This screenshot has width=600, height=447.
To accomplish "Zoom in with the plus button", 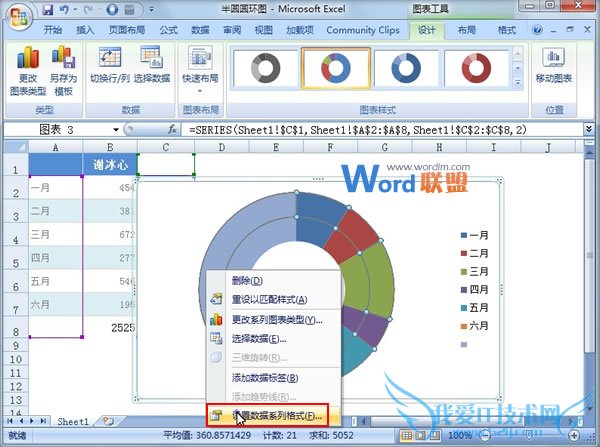I will point(574,435).
